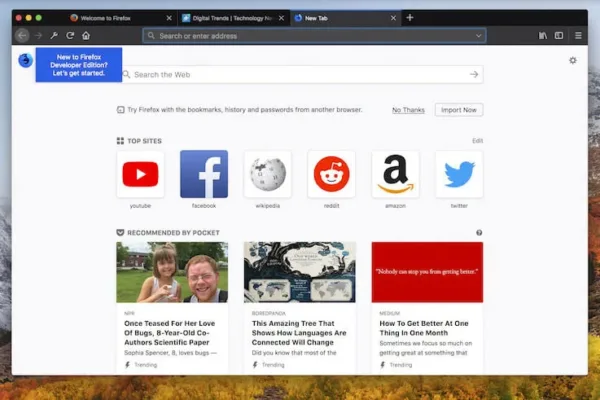Viewport: 600px width, 400px height.
Task: Click the BOREDPANDA source label
Action: point(269,313)
